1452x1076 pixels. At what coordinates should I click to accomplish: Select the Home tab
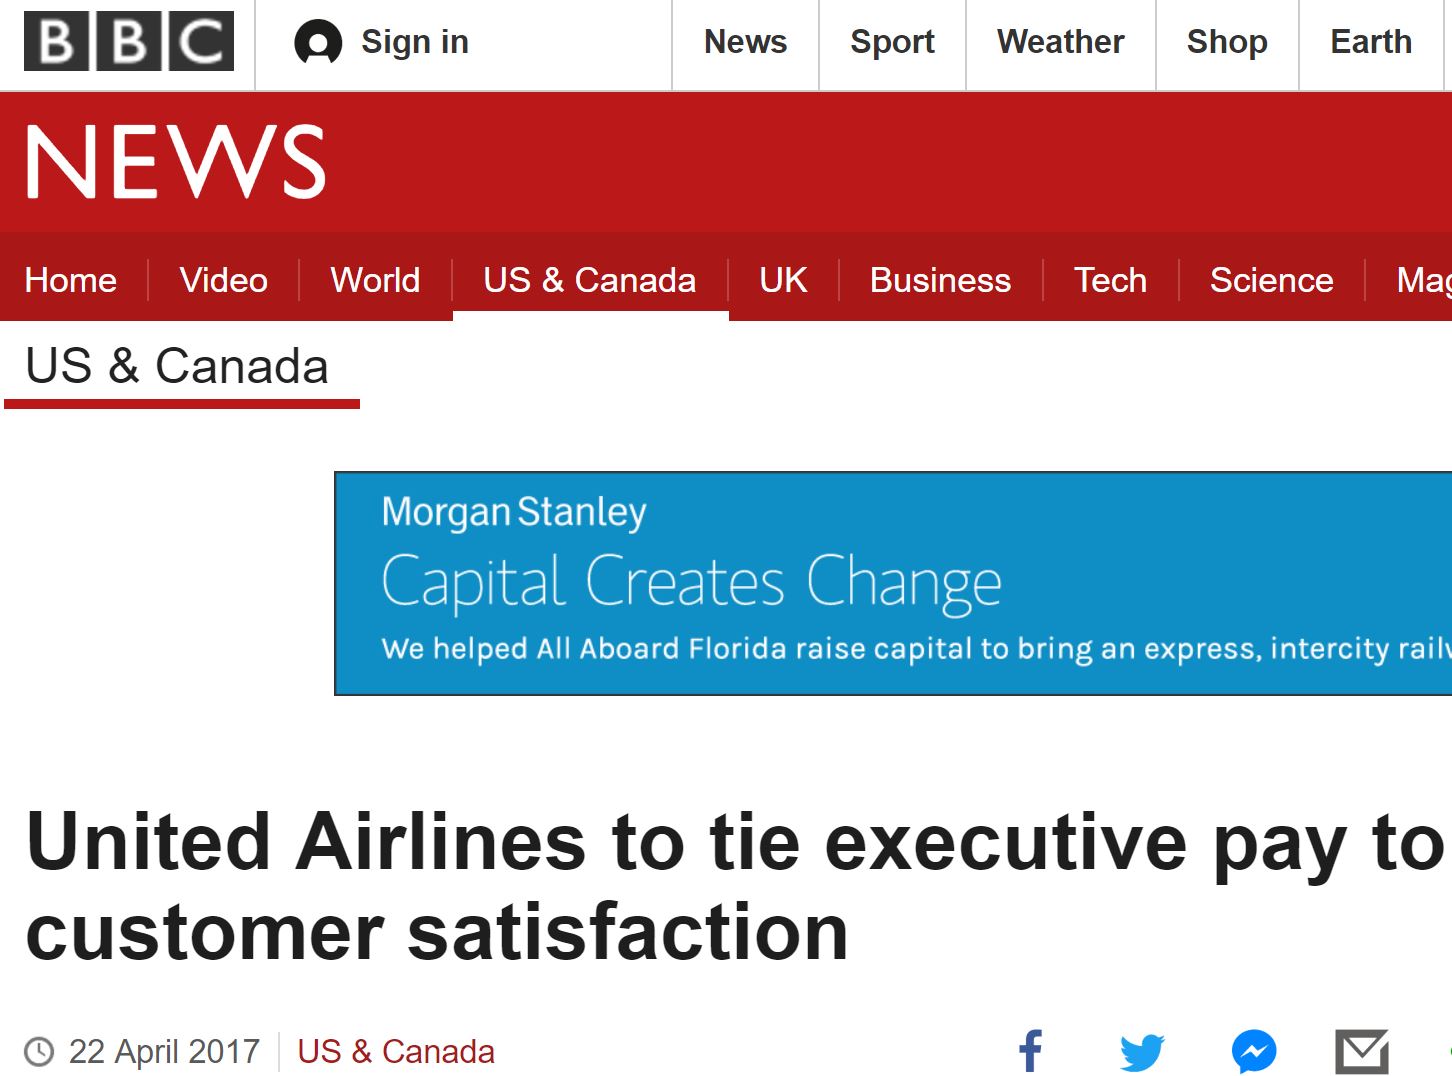coord(71,280)
